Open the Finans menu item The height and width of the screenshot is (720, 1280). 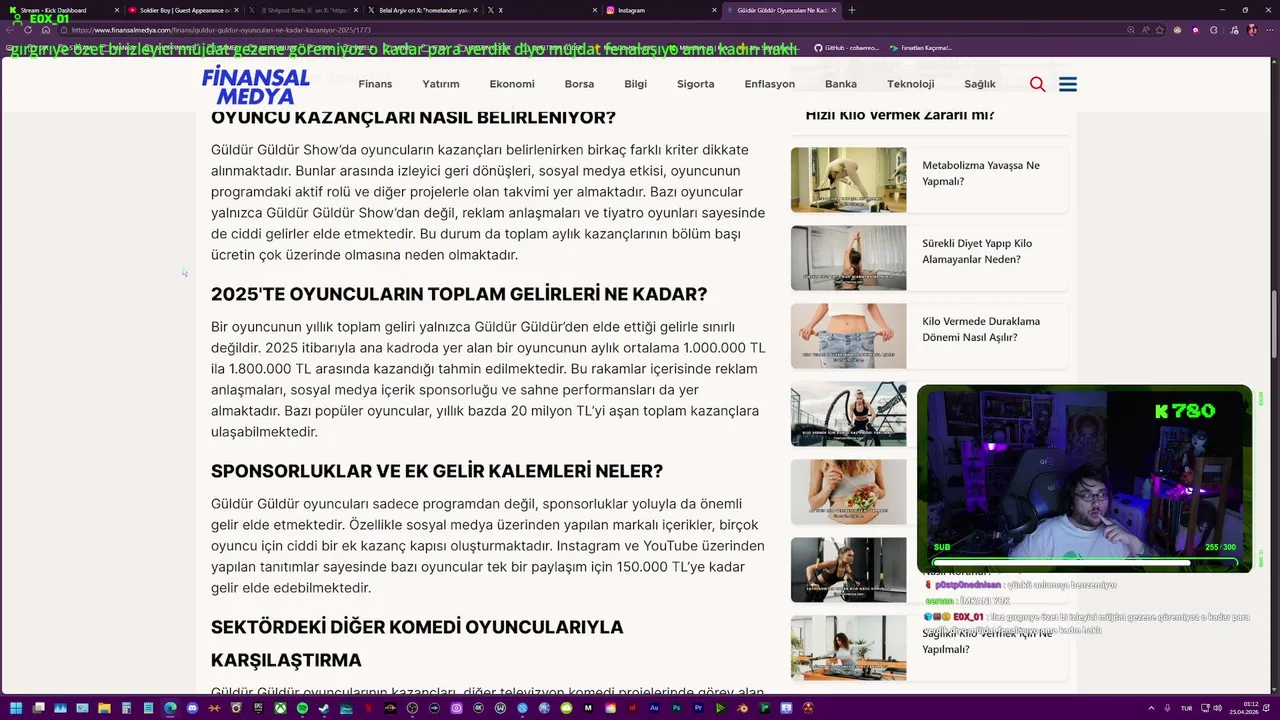[x=375, y=84]
